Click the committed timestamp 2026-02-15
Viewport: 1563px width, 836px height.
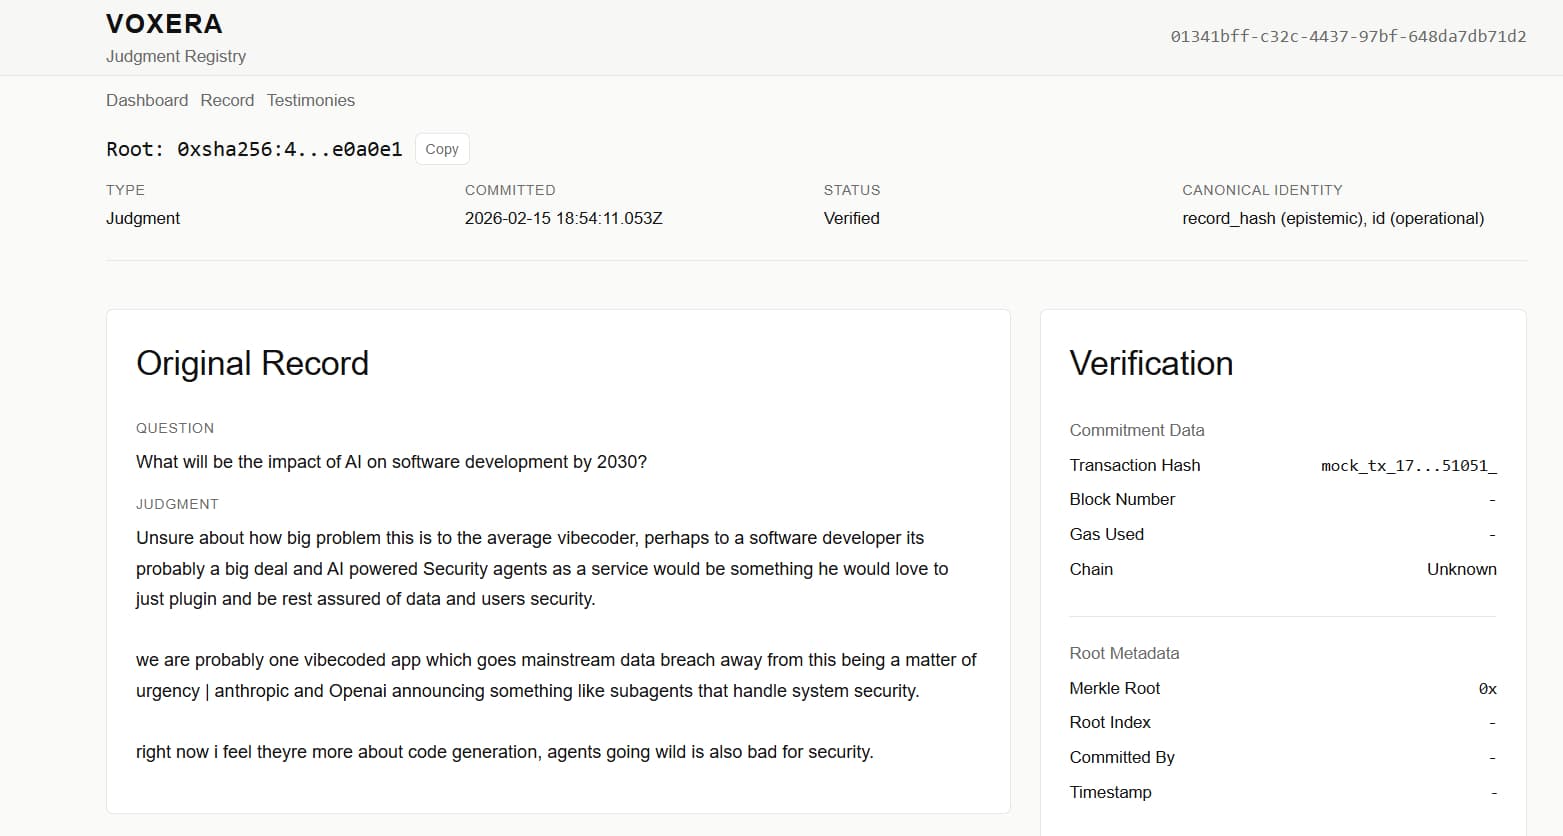[563, 218]
